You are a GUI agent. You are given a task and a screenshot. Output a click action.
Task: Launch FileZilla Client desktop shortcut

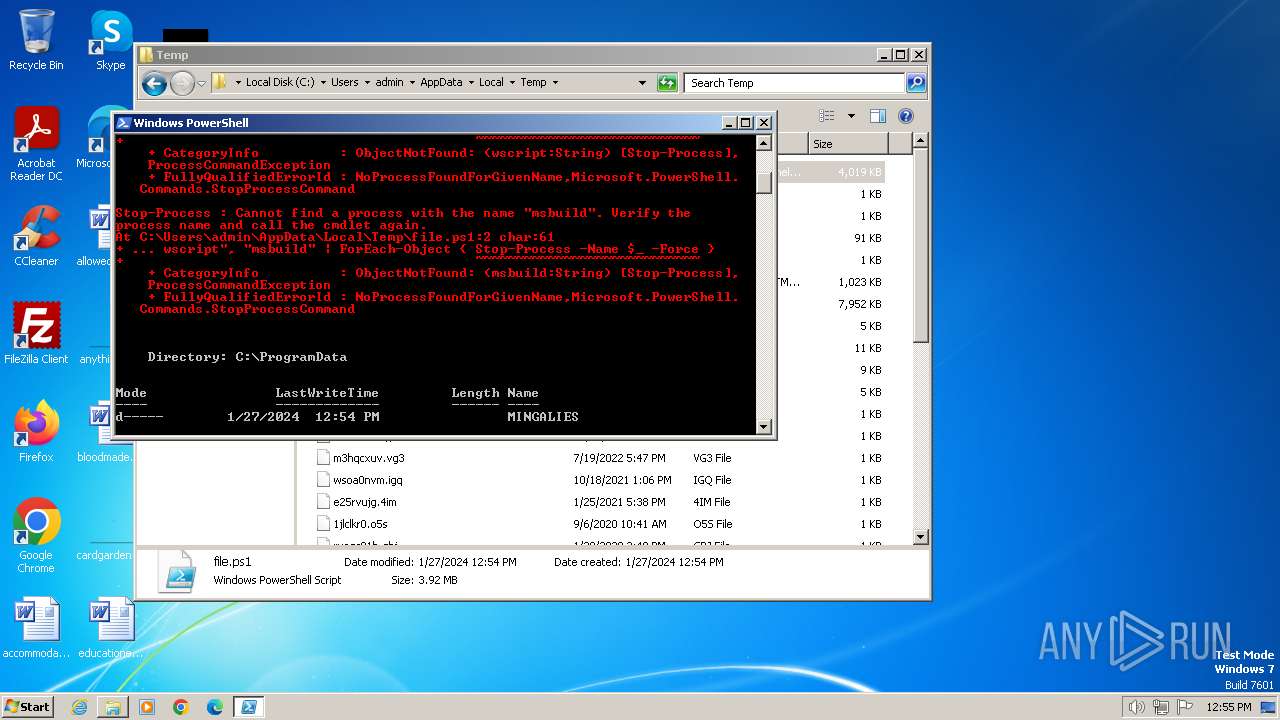tap(36, 335)
